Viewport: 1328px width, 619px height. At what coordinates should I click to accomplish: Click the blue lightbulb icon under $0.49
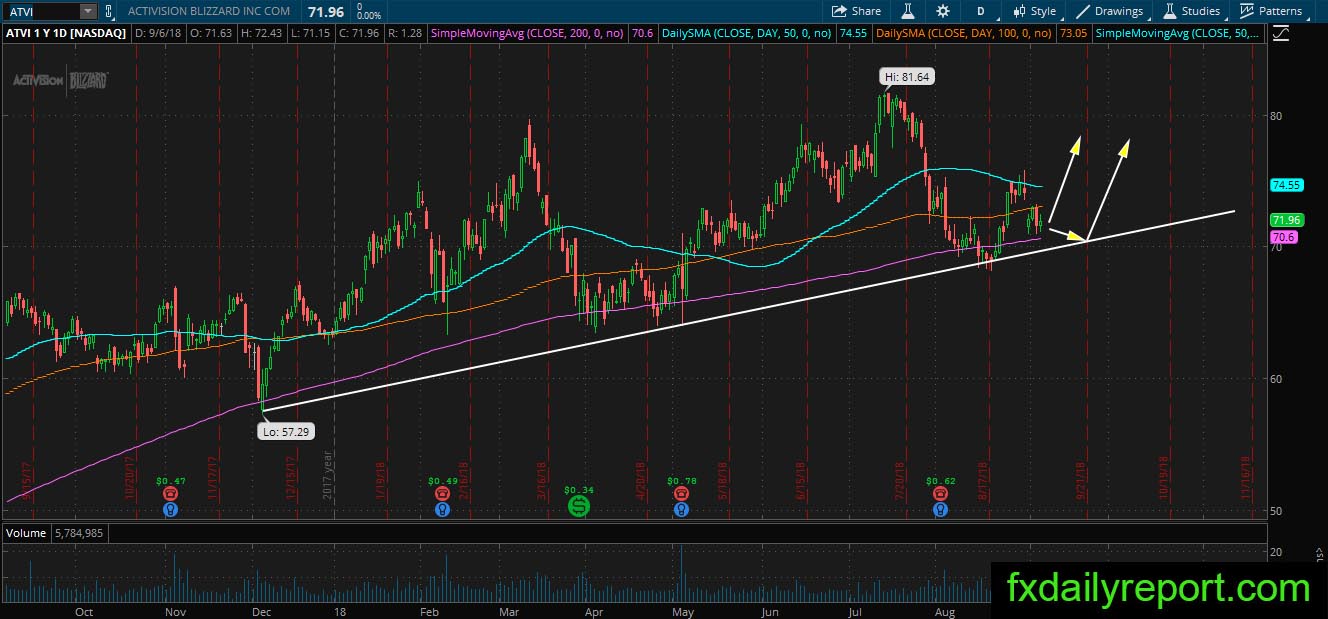[441, 509]
